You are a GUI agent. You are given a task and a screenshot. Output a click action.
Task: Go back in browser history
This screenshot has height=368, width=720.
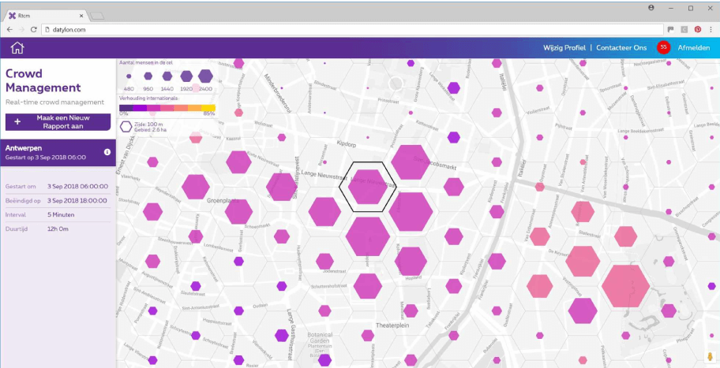point(10,29)
